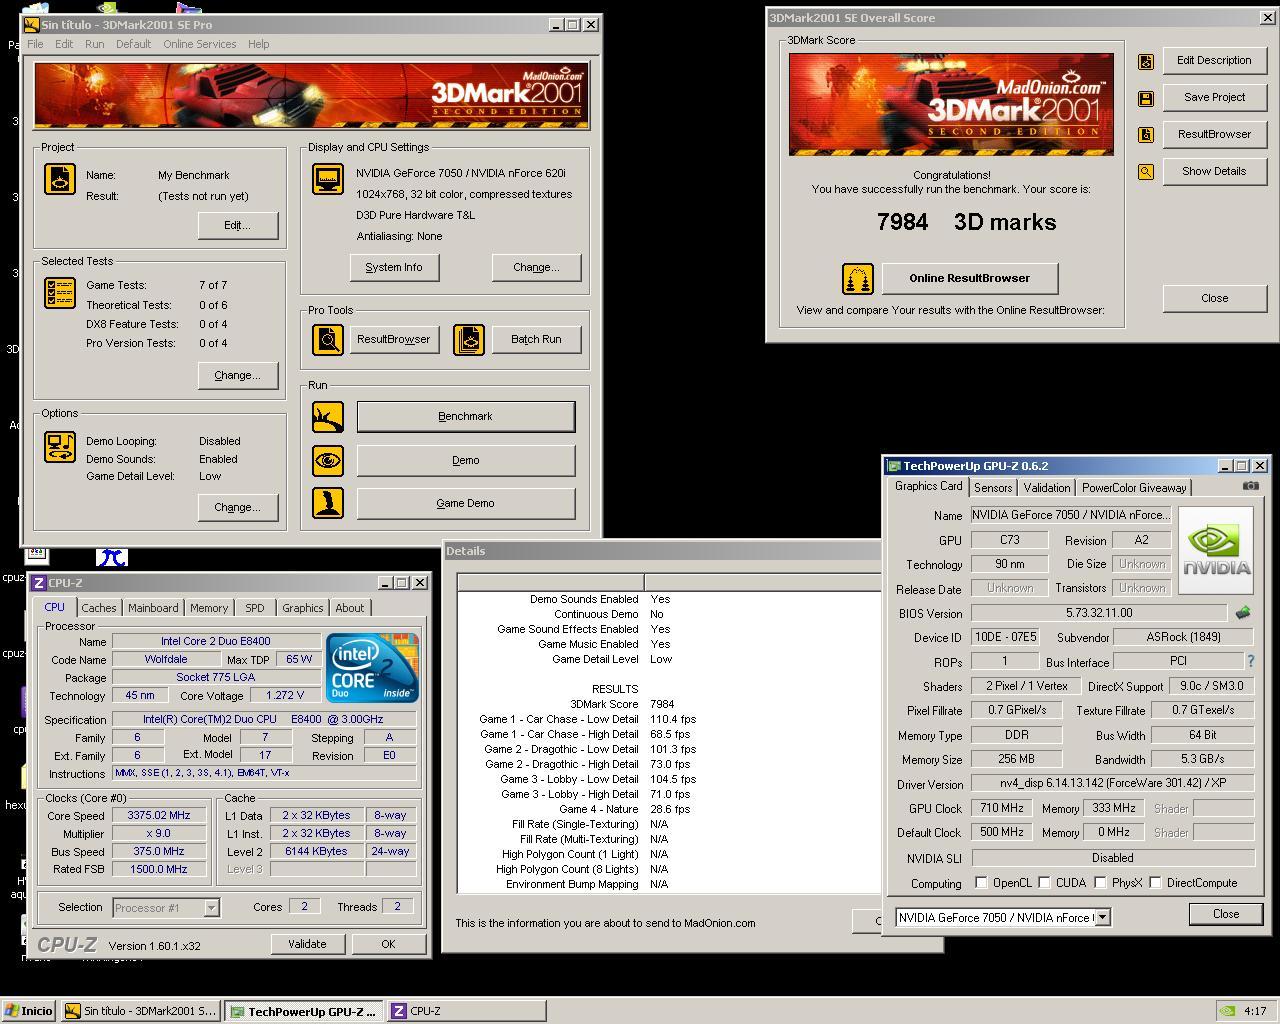Click the ResultBrowser magnifier icon in Pro Tools
The image size is (1280, 1024).
[328, 340]
